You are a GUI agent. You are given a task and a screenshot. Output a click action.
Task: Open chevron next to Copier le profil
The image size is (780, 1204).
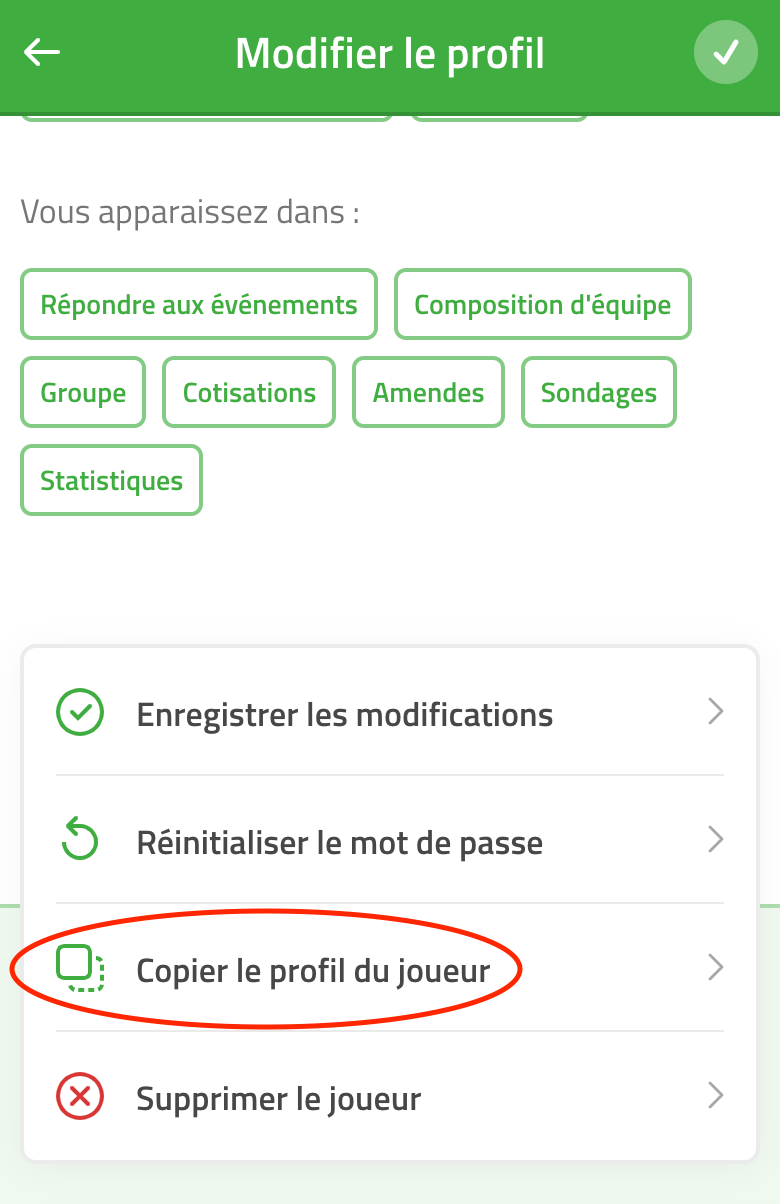pyautogui.click(x=715, y=968)
